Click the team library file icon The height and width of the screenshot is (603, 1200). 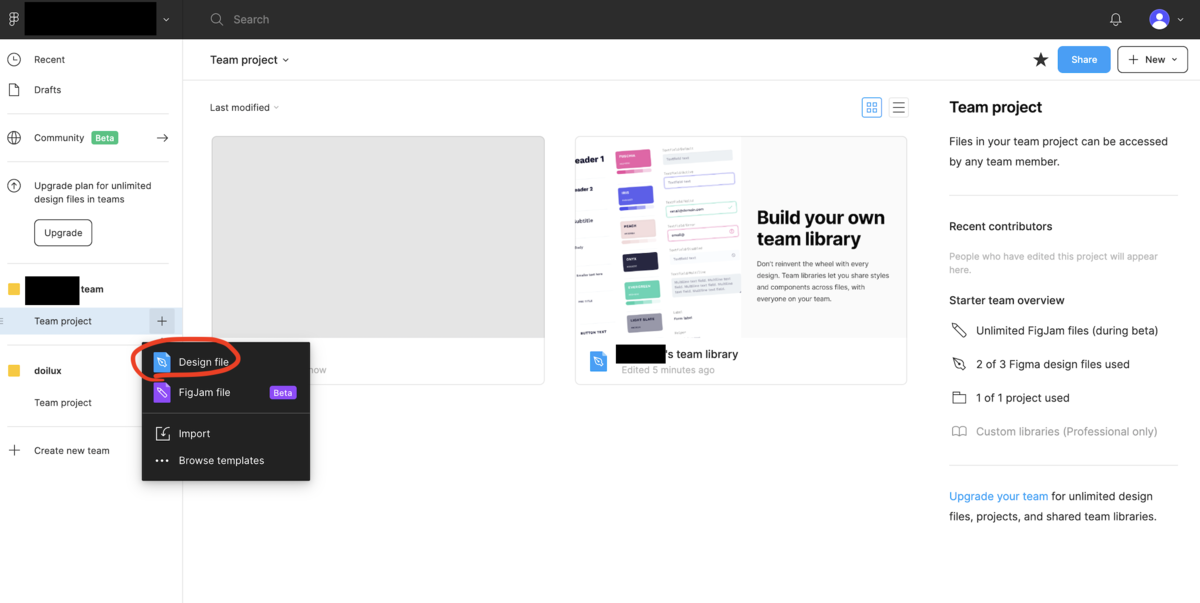[x=598, y=362]
